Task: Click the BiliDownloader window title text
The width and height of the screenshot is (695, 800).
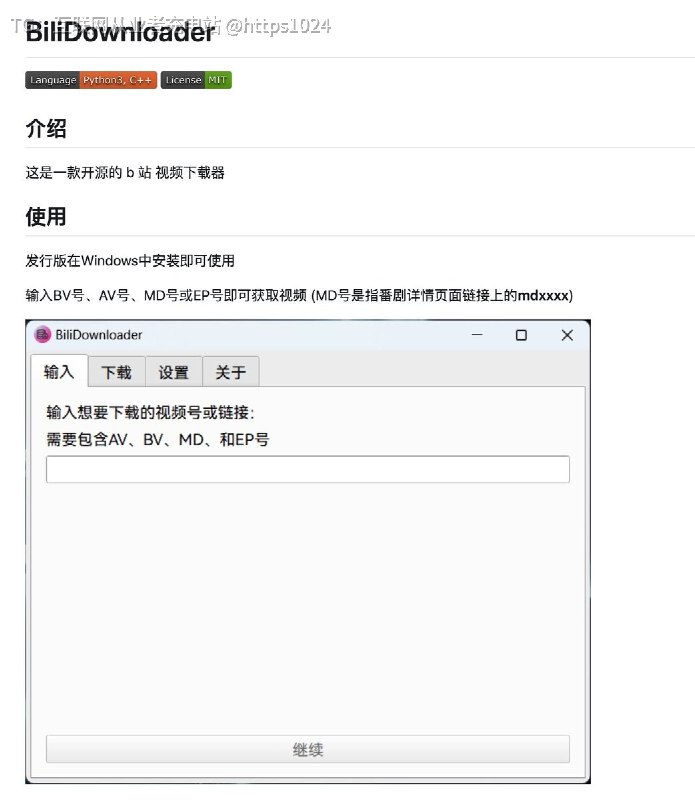Action: click(99, 335)
